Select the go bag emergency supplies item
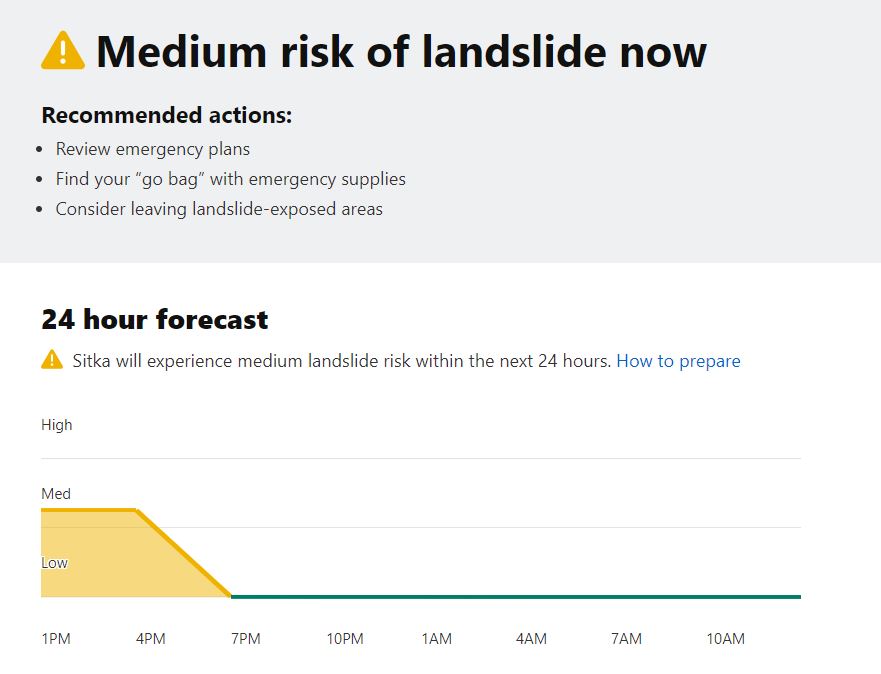881x674 pixels. pyautogui.click(x=231, y=179)
